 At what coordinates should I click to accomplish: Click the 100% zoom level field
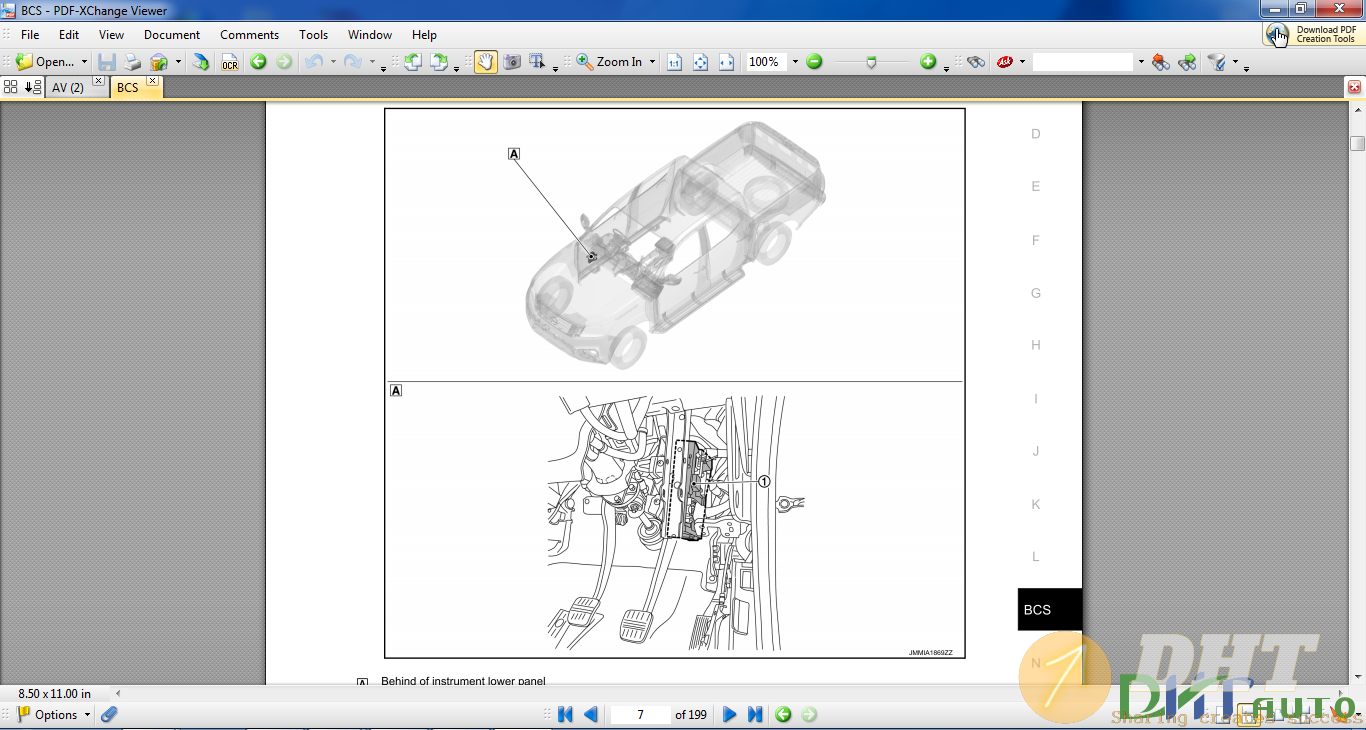click(766, 62)
